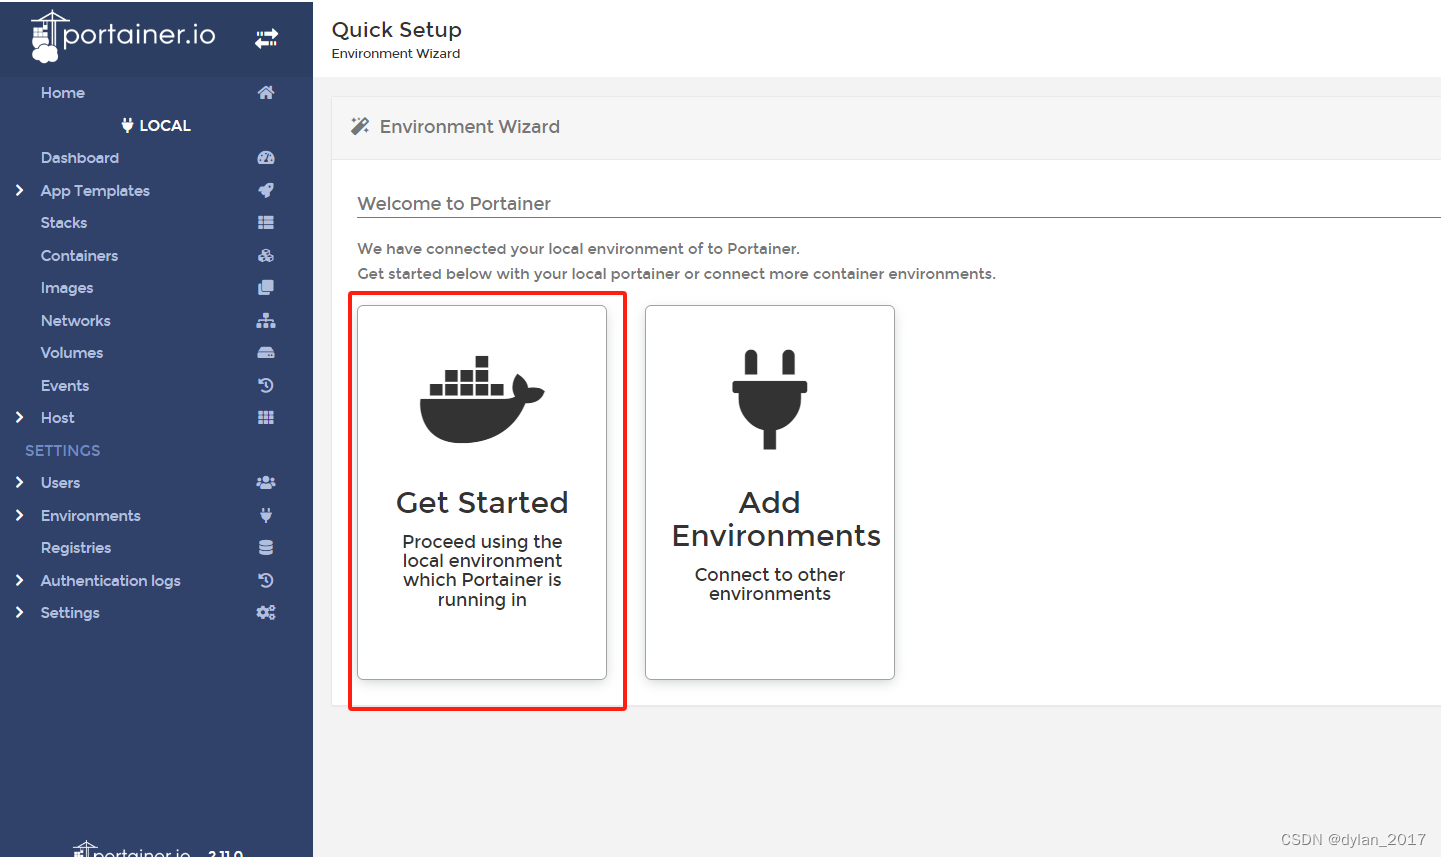Expand the Host submenu chevron
The height and width of the screenshot is (857, 1441).
click(19, 418)
